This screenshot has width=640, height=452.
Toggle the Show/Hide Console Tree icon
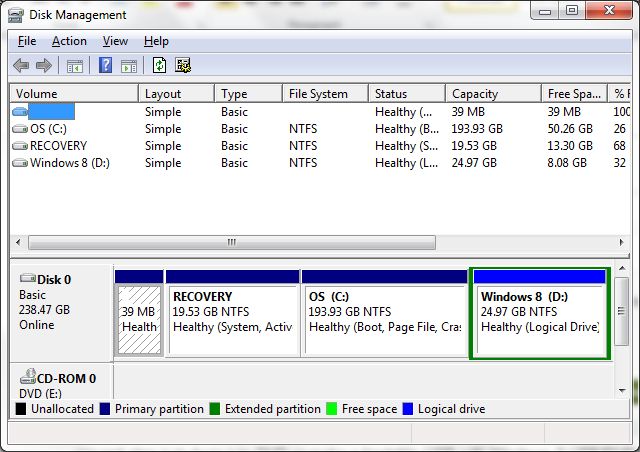point(74,66)
